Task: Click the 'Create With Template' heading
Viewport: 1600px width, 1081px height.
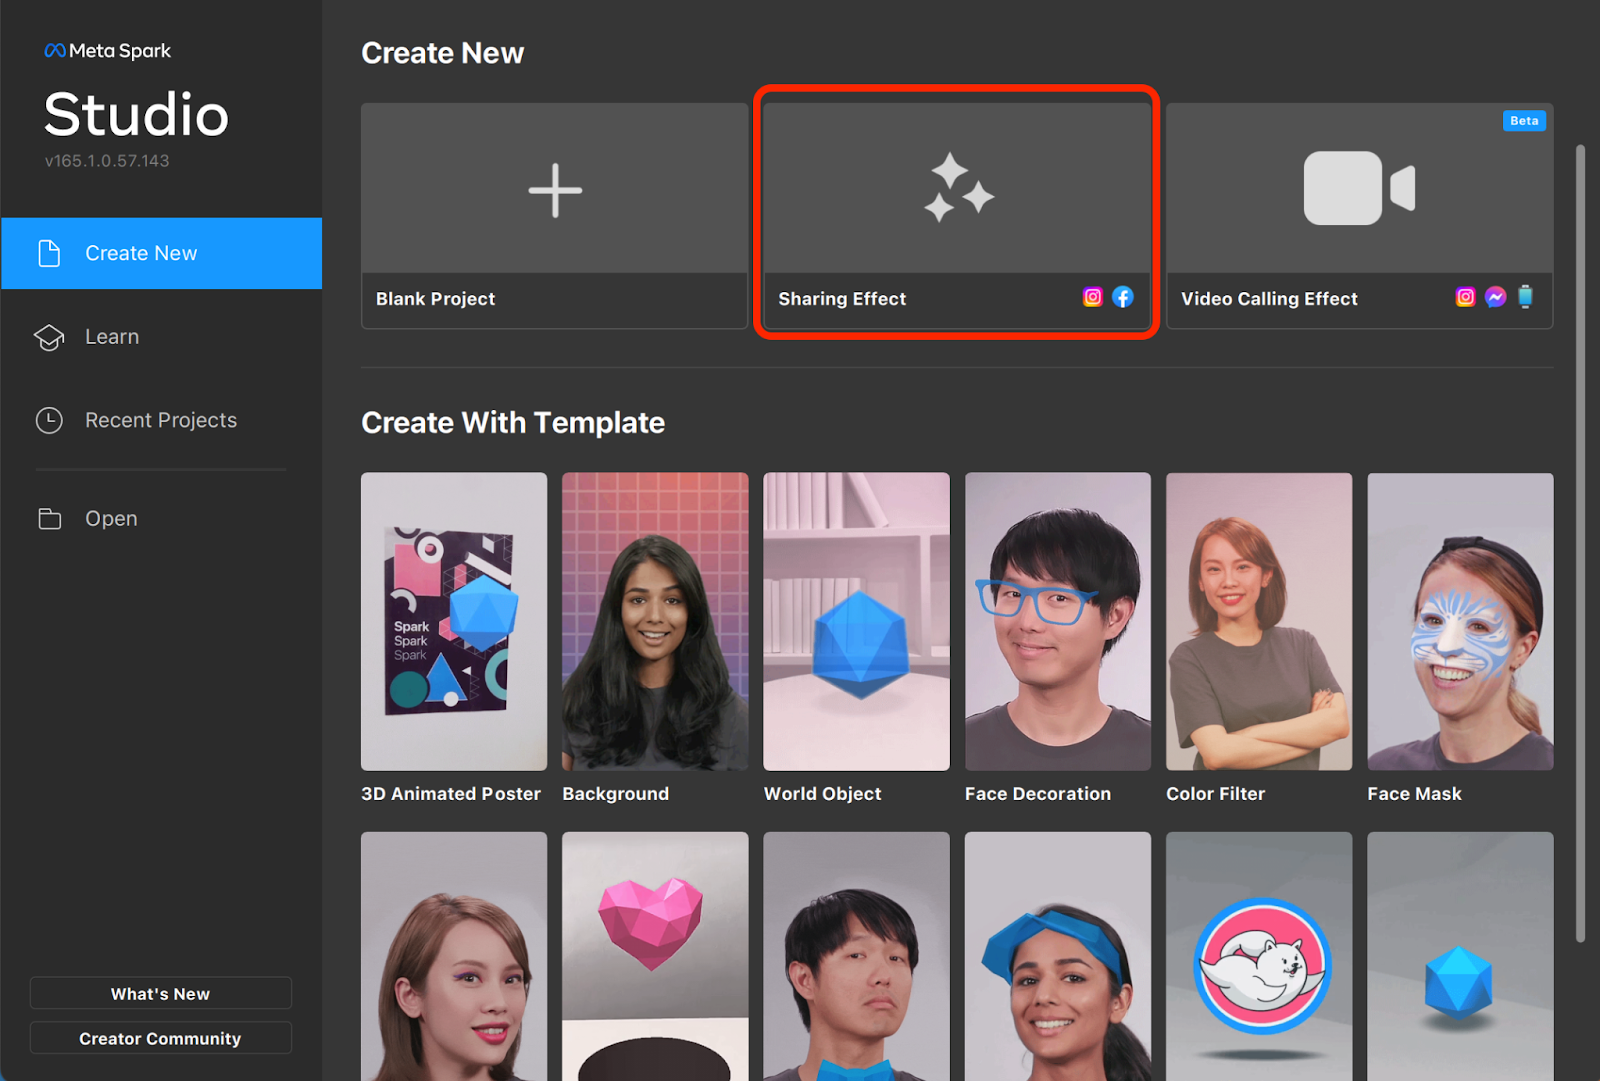Action: click(x=513, y=423)
